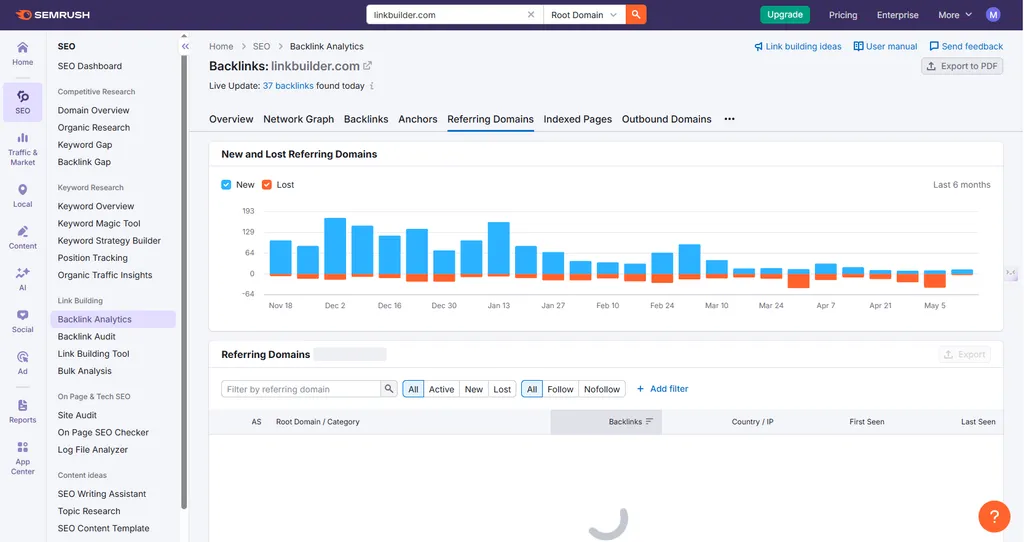Filter by Lost domains
The height and width of the screenshot is (542, 1024).
point(502,389)
